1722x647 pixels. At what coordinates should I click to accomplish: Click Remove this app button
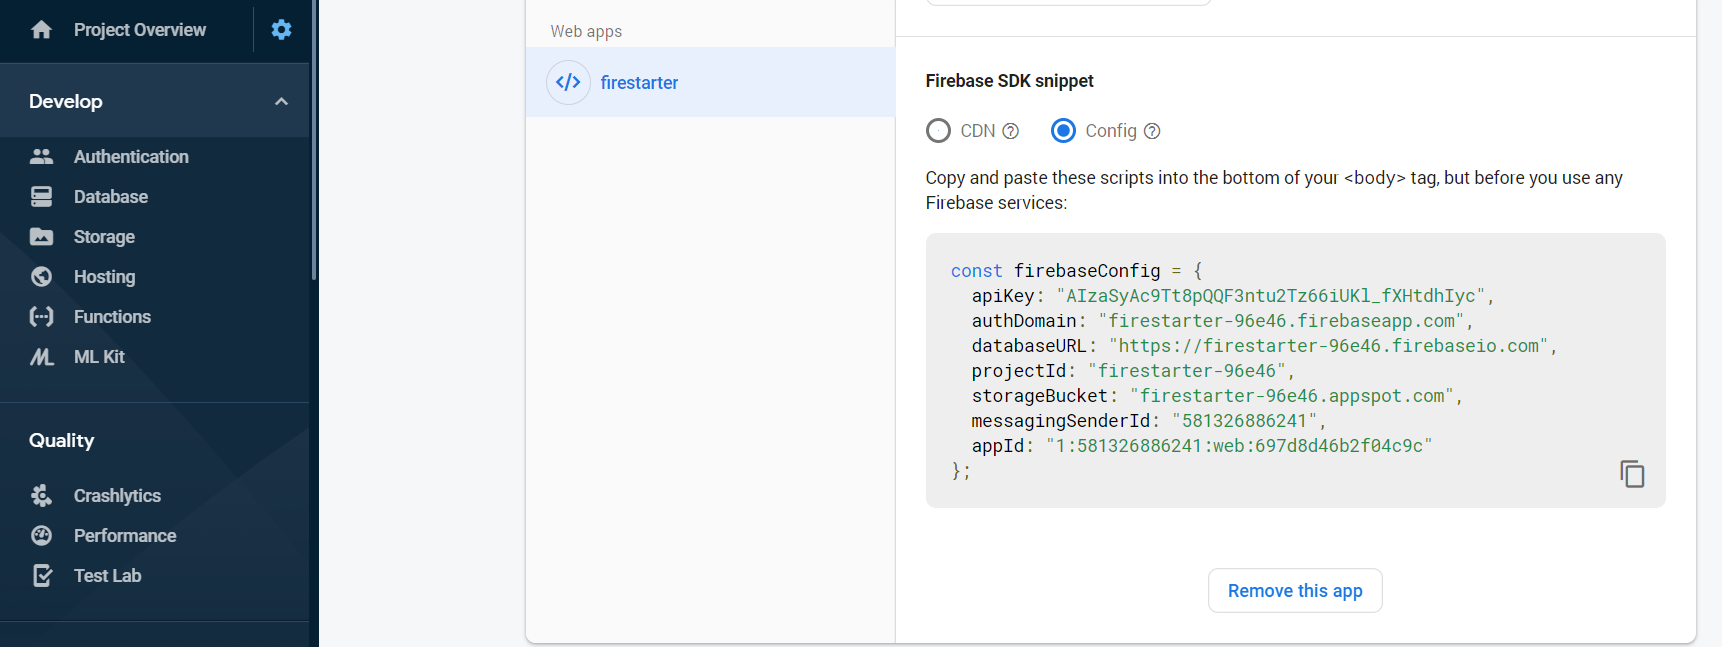point(1295,591)
